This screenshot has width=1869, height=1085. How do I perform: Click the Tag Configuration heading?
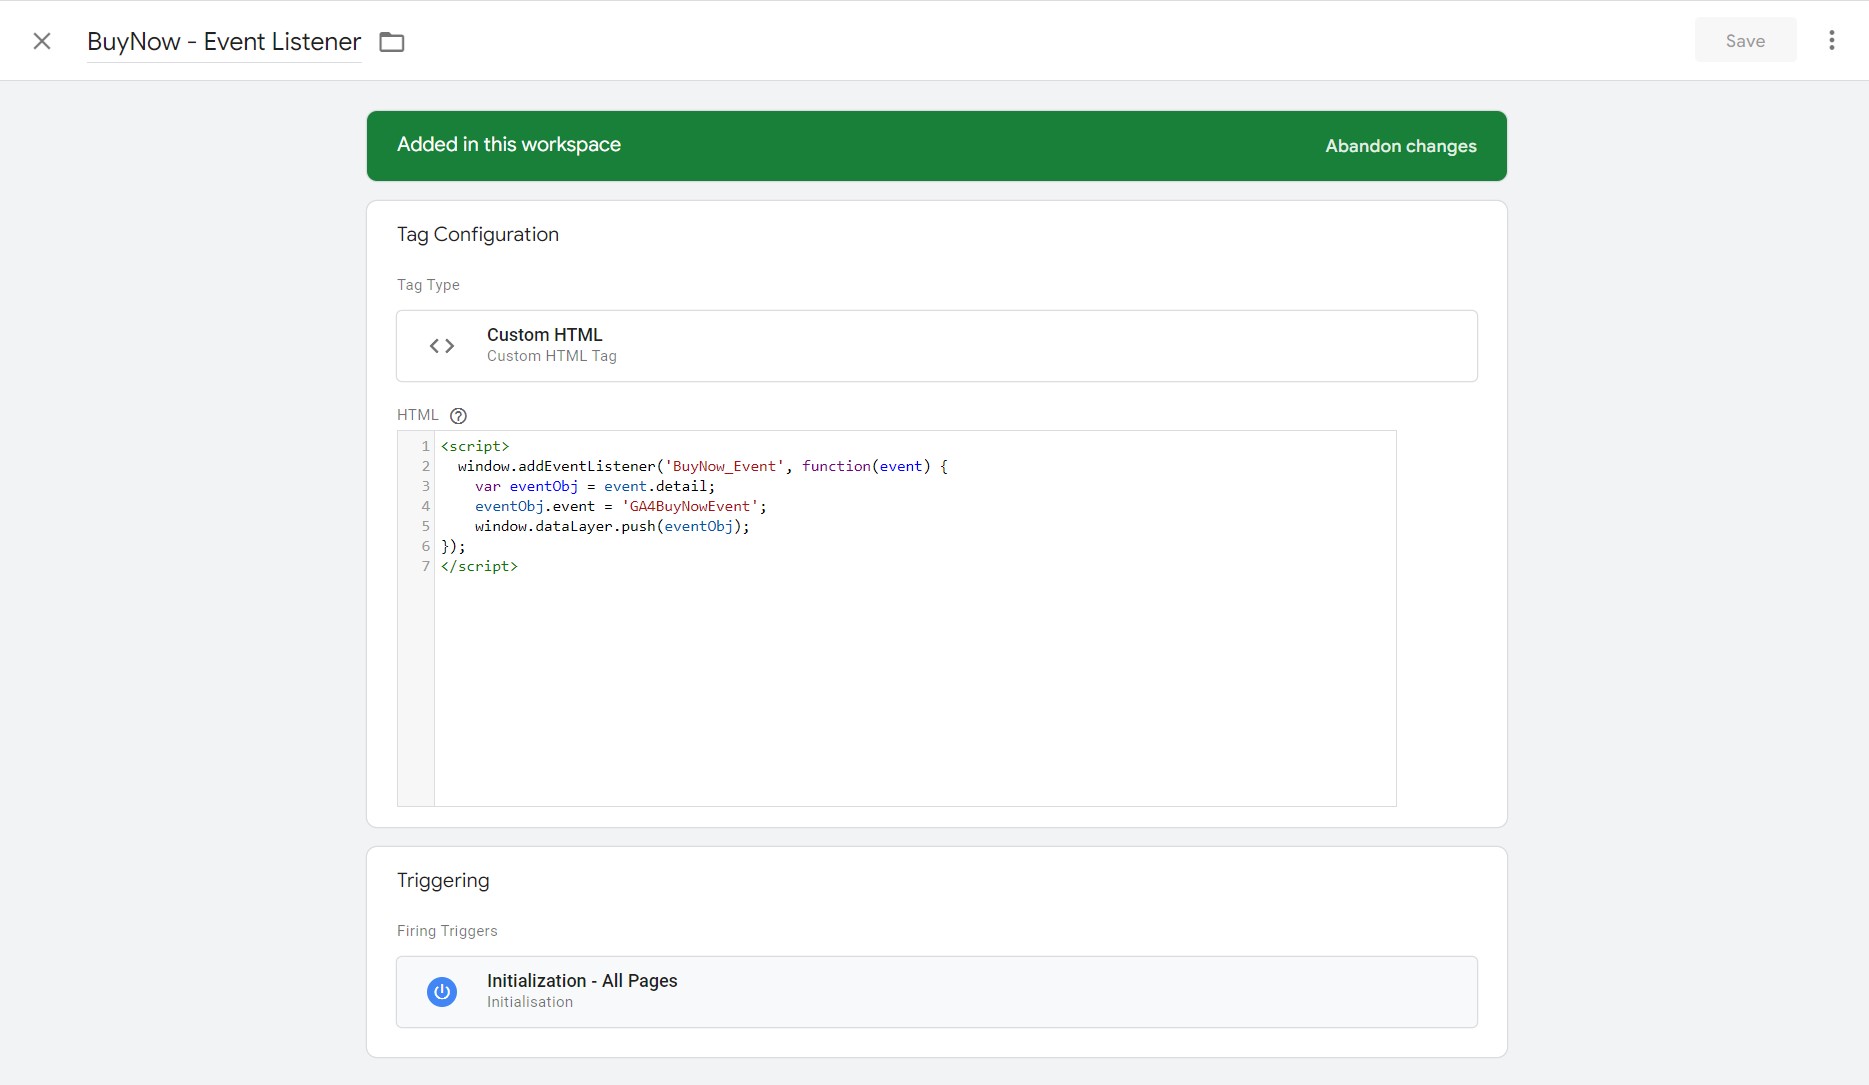478,234
